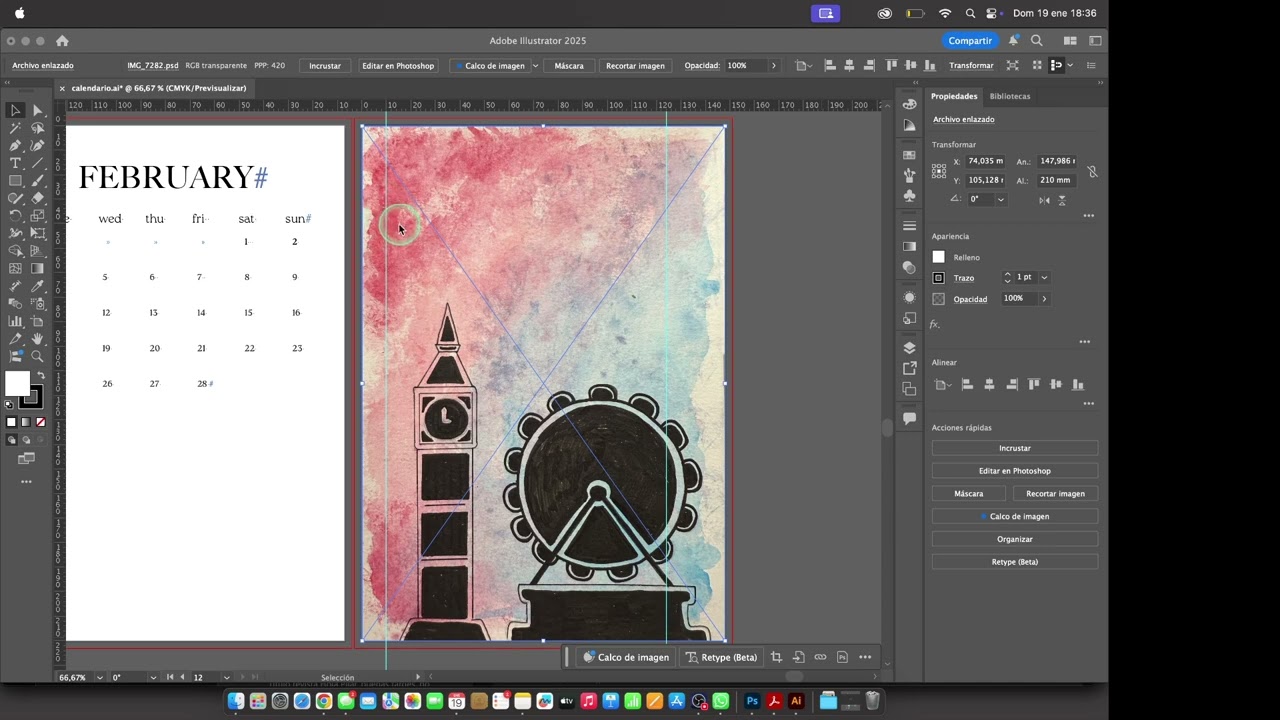
Task: Switch to the Bibliotecas tab
Action: [x=1009, y=96]
